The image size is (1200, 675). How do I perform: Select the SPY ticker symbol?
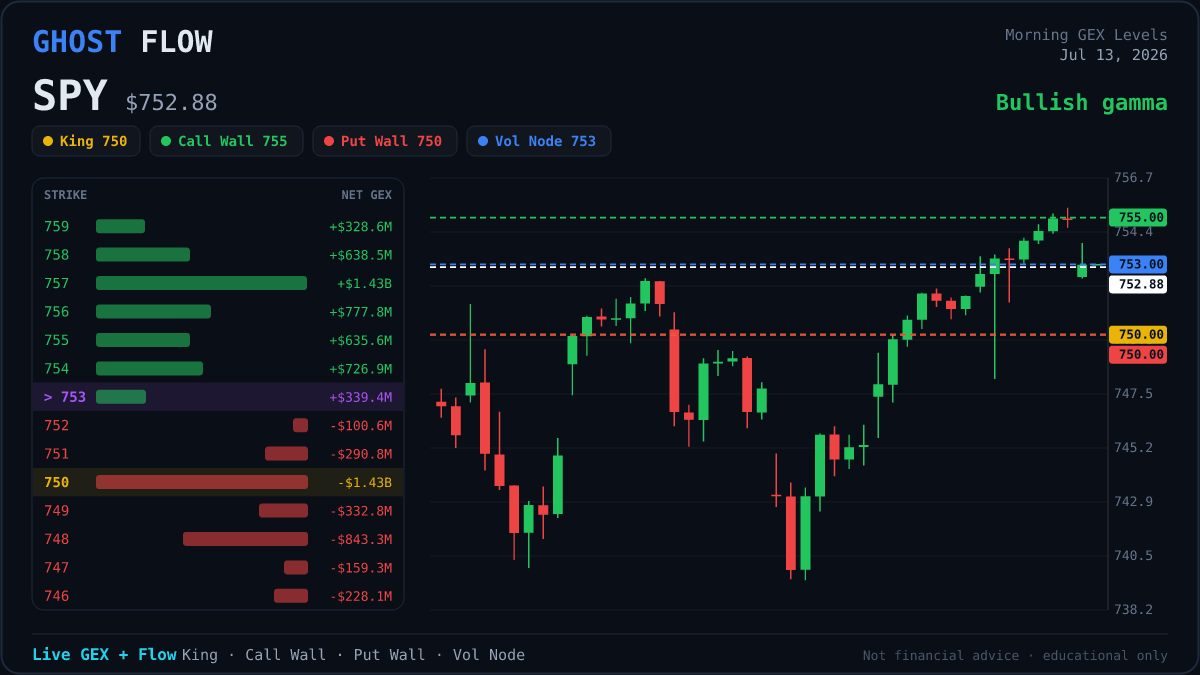point(69,96)
